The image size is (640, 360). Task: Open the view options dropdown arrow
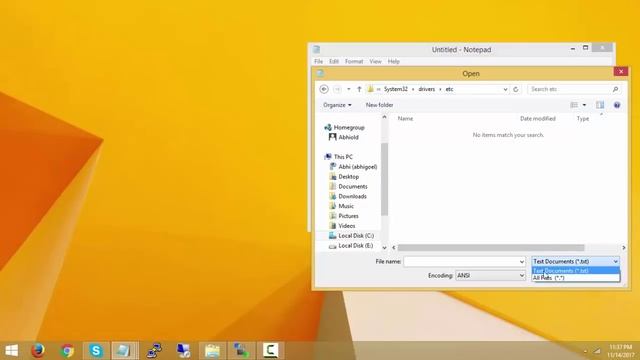584,105
